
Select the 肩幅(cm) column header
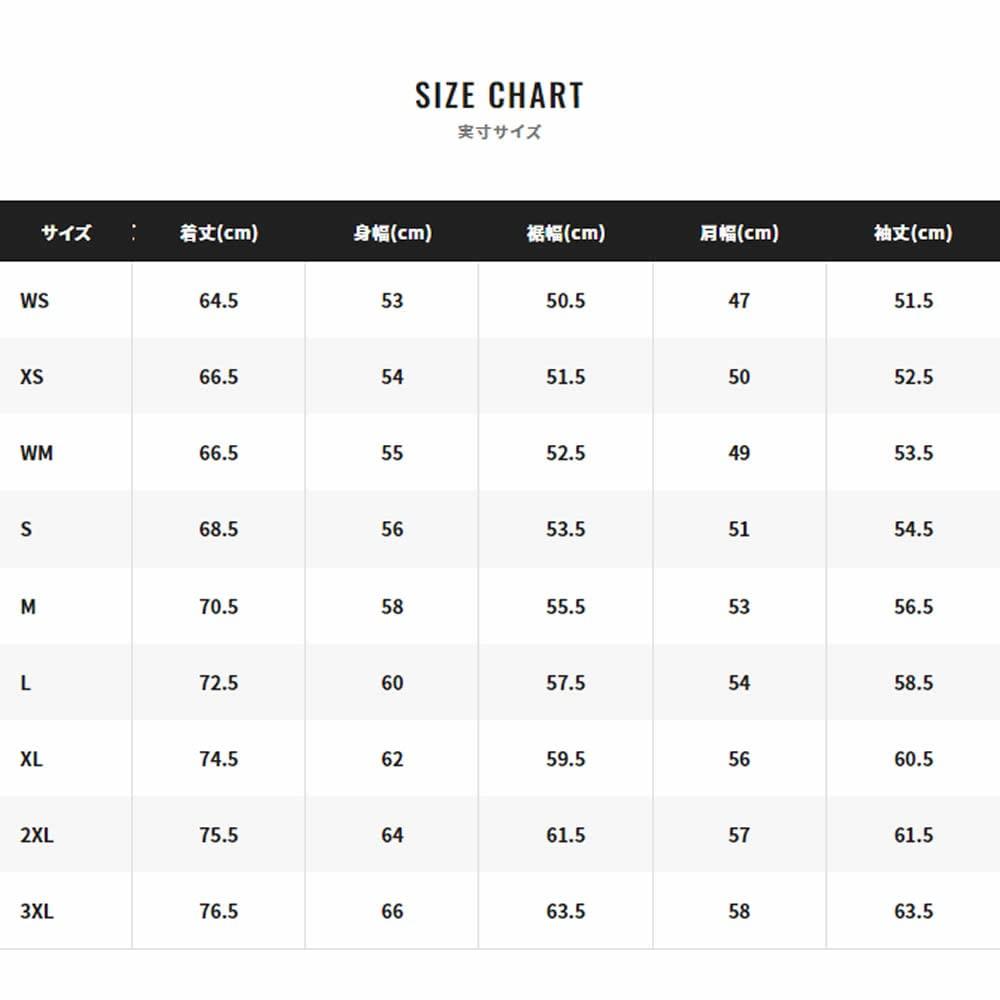pos(739,233)
